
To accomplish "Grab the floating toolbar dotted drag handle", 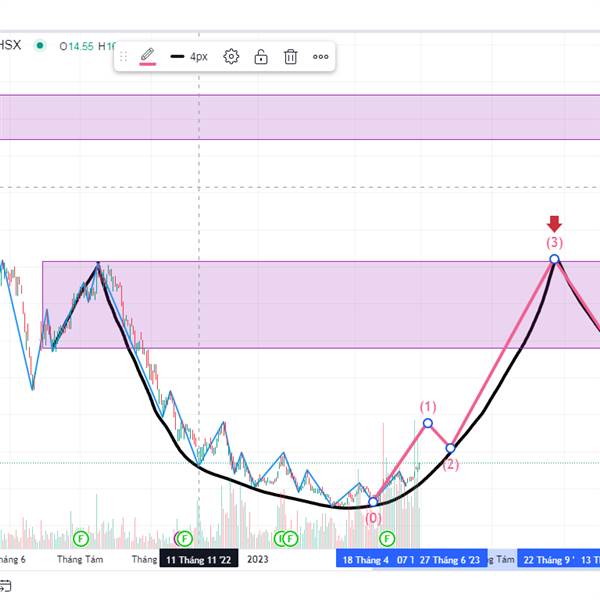I will pyautogui.click(x=123, y=57).
